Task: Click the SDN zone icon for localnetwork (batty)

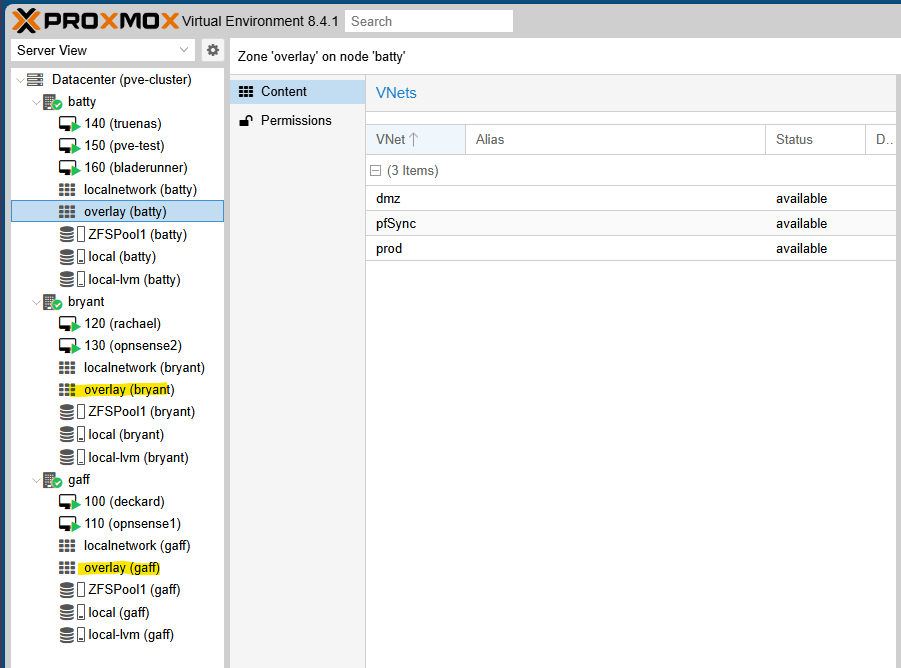Action: [67, 189]
